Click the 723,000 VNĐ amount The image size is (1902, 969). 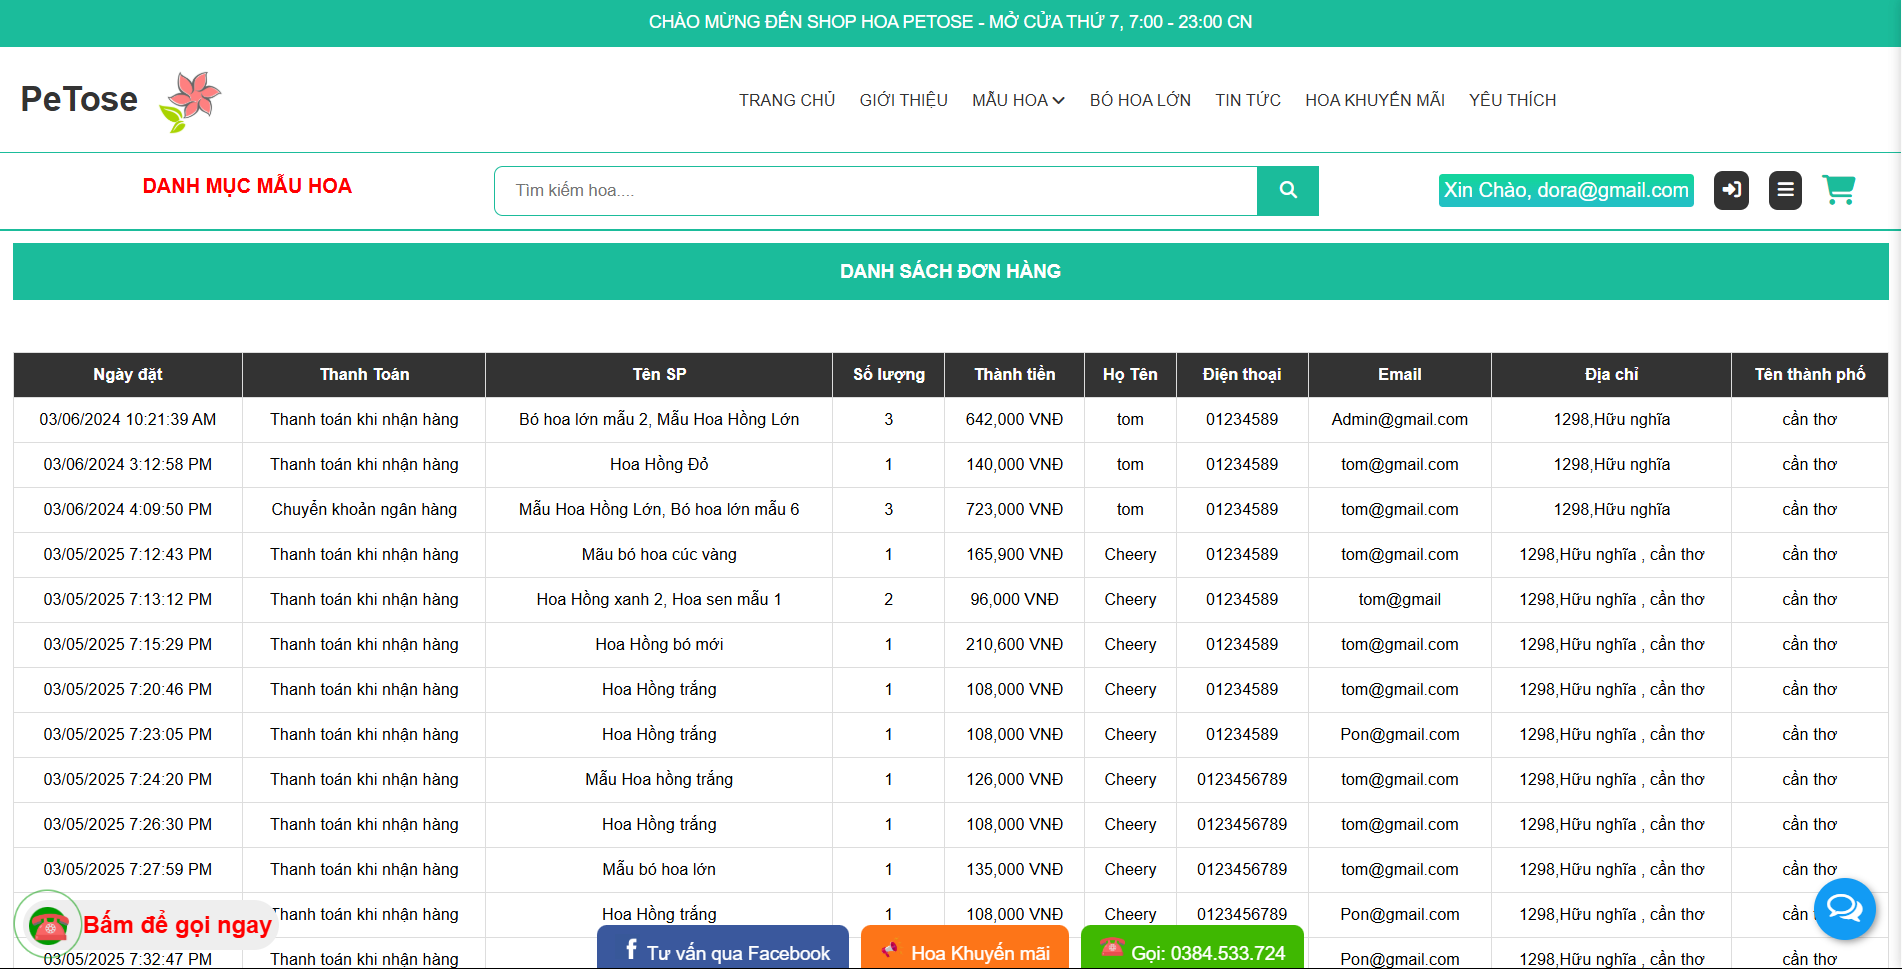click(x=1015, y=509)
